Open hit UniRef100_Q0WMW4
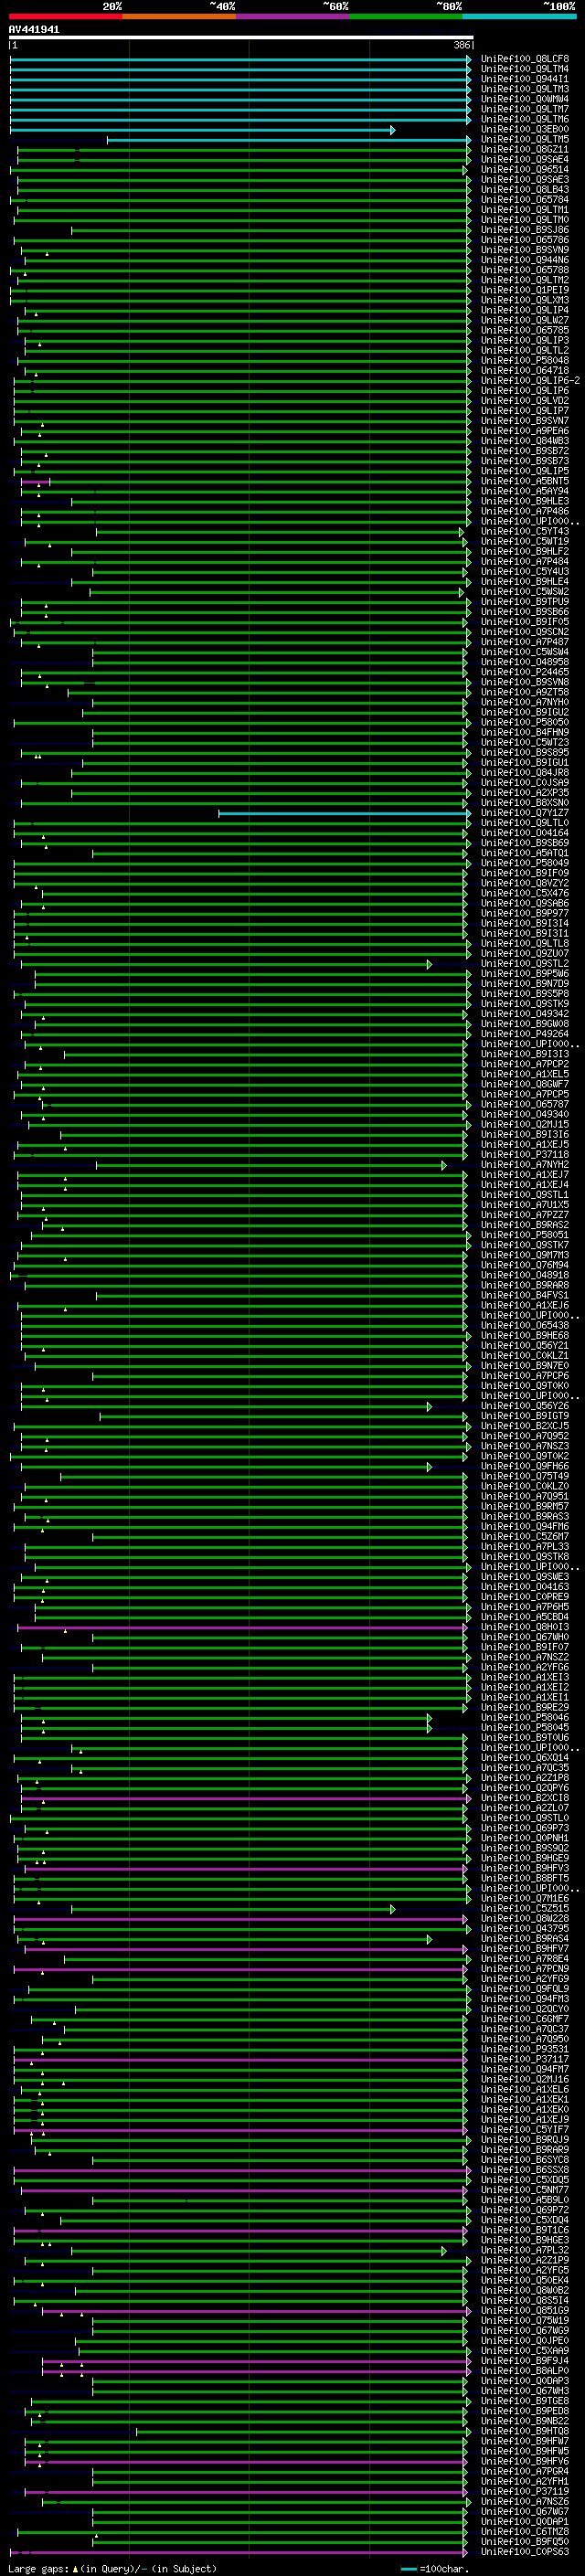This screenshot has width=585, height=2576. click(524, 99)
